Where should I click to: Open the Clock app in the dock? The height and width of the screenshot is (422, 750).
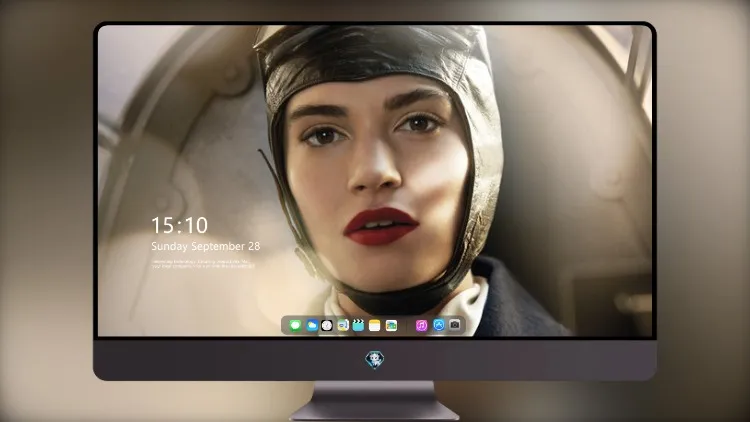tap(327, 325)
